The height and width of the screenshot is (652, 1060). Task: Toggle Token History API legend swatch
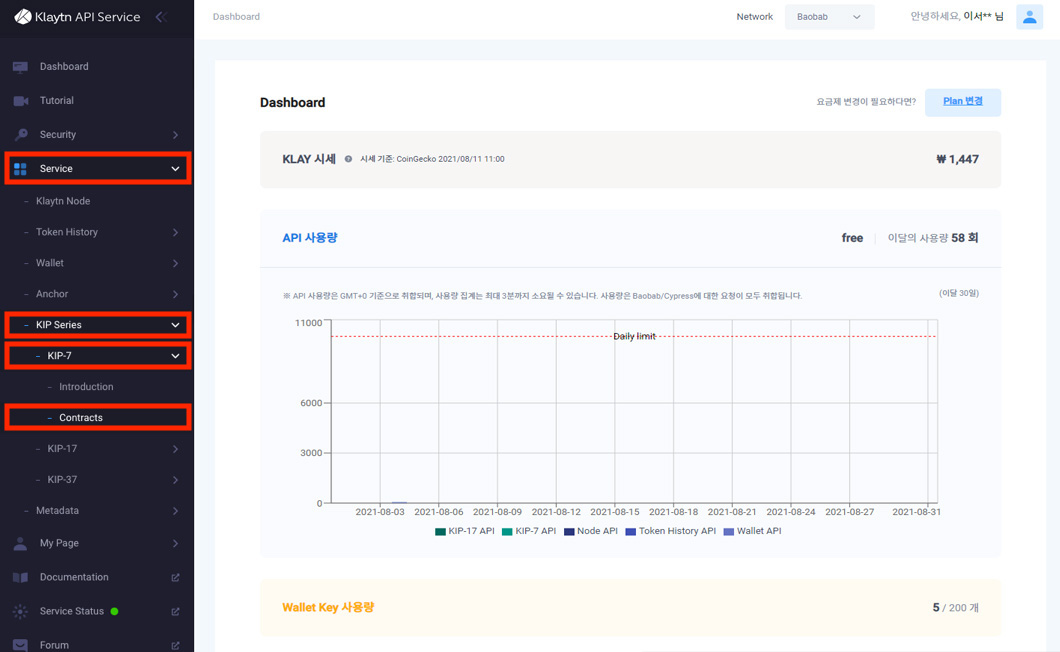point(631,532)
